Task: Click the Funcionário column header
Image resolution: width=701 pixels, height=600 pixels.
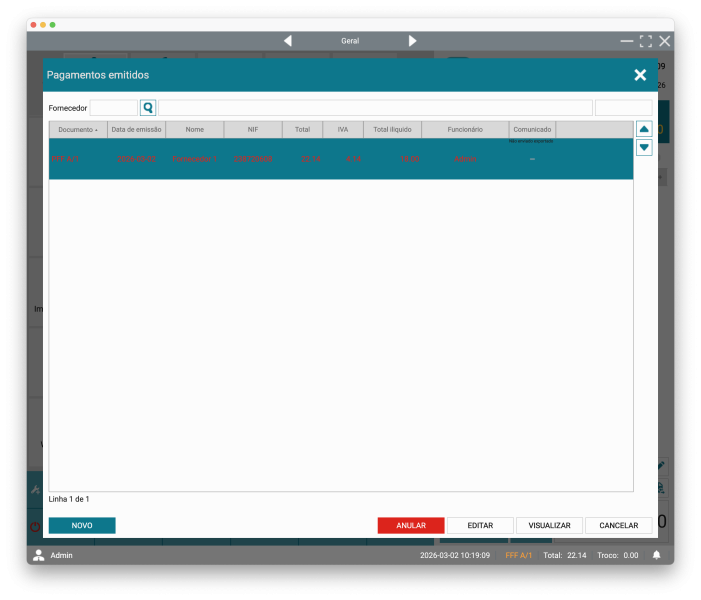Action: [465, 130]
